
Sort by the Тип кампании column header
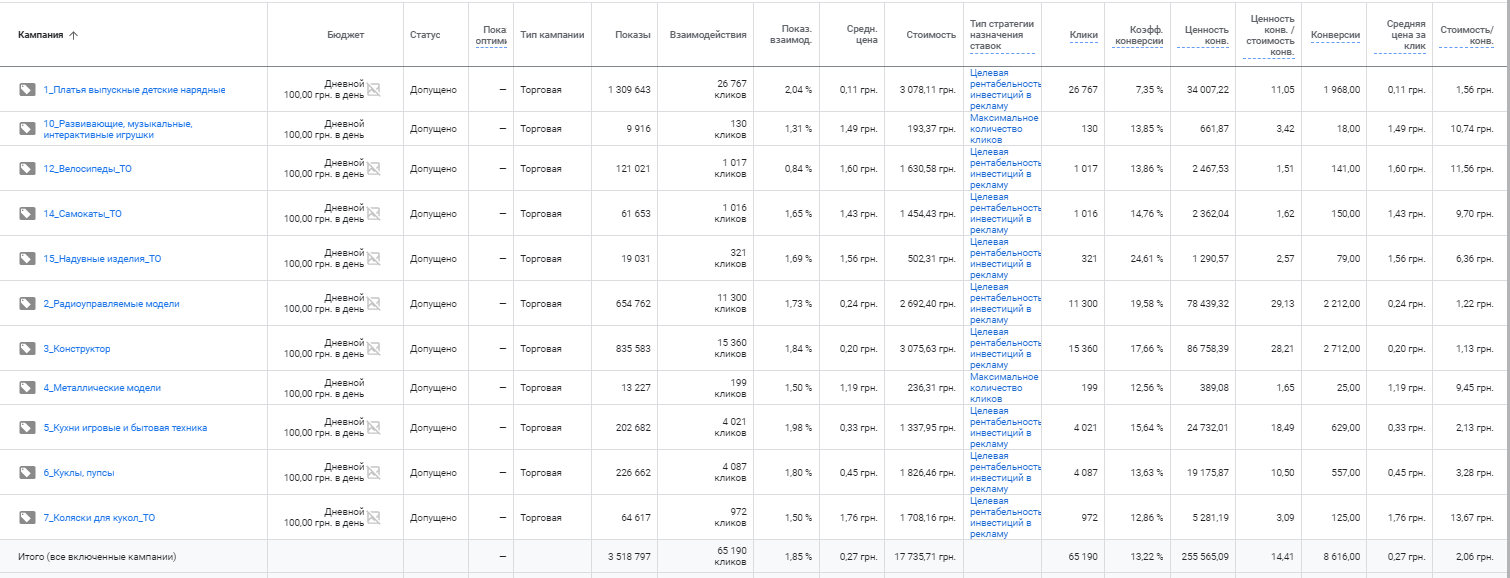(552, 35)
